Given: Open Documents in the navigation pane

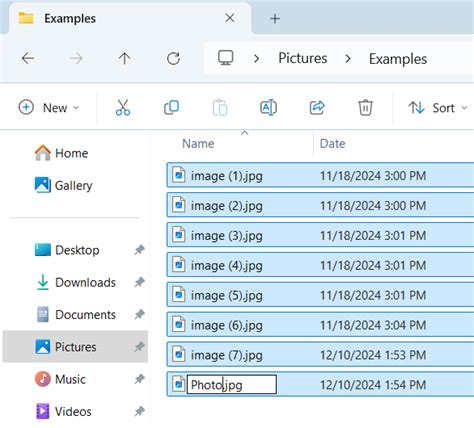Looking at the screenshot, I should pos(75,315).
